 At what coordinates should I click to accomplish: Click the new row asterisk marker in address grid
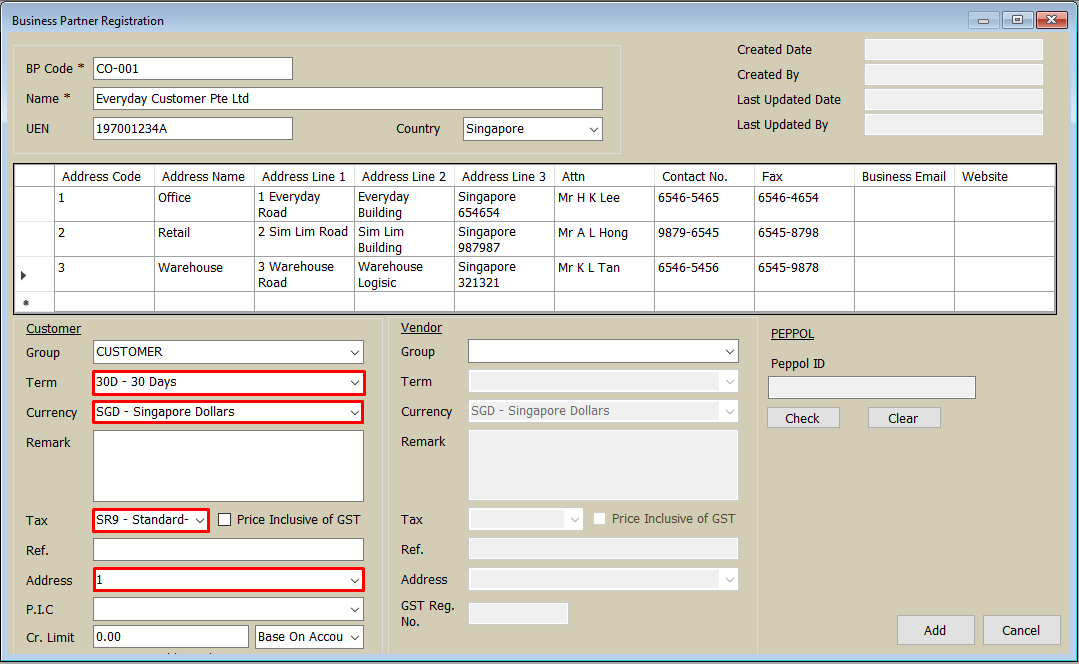[34, 302]
